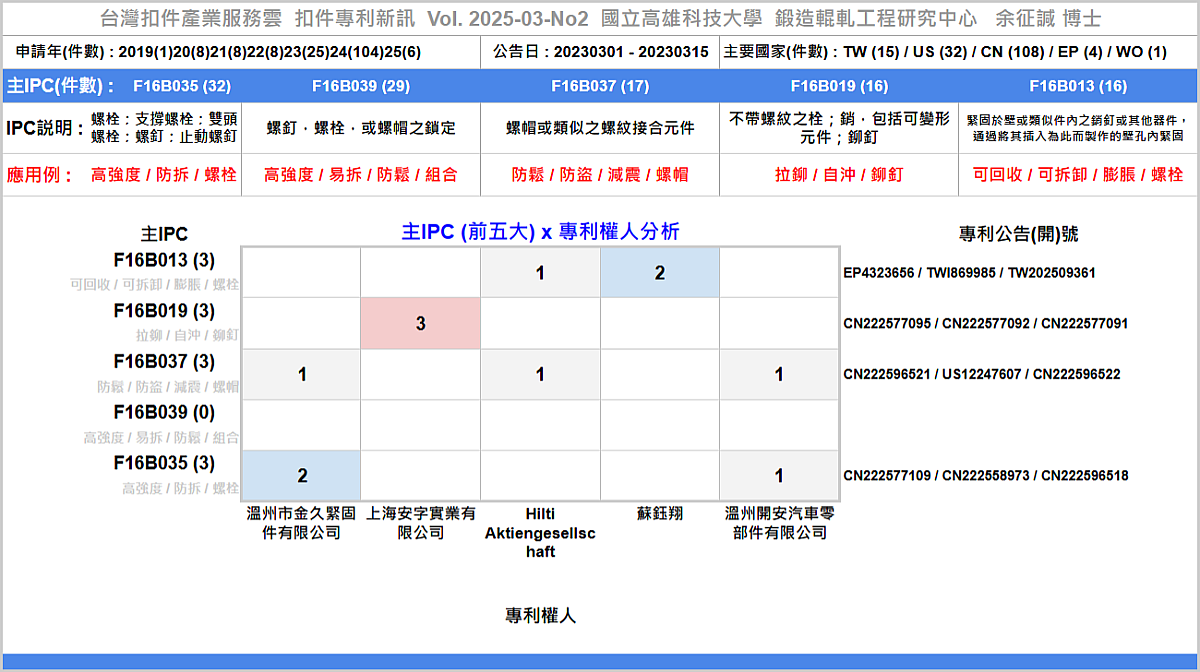This screenshot has height=672, width=1200.
Task: Click the F16B013 (16) header cell
Action: 1078,86
